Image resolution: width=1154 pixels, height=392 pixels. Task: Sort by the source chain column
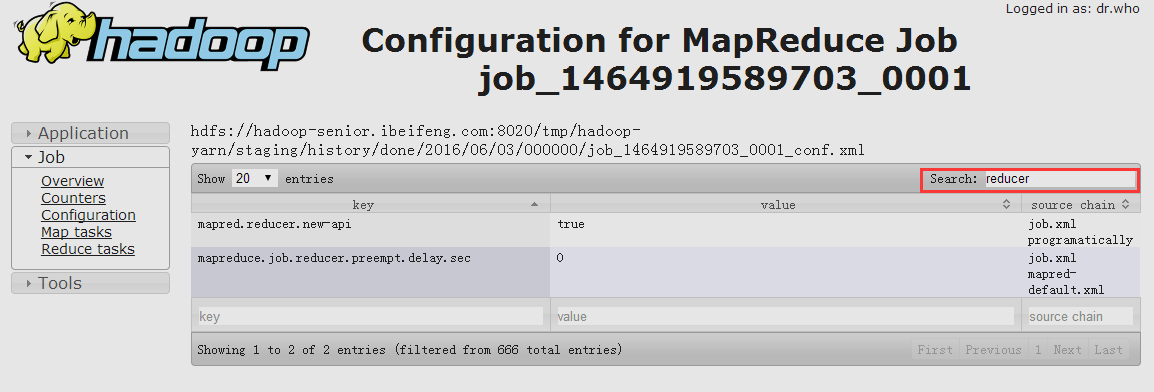(1080, 204)
